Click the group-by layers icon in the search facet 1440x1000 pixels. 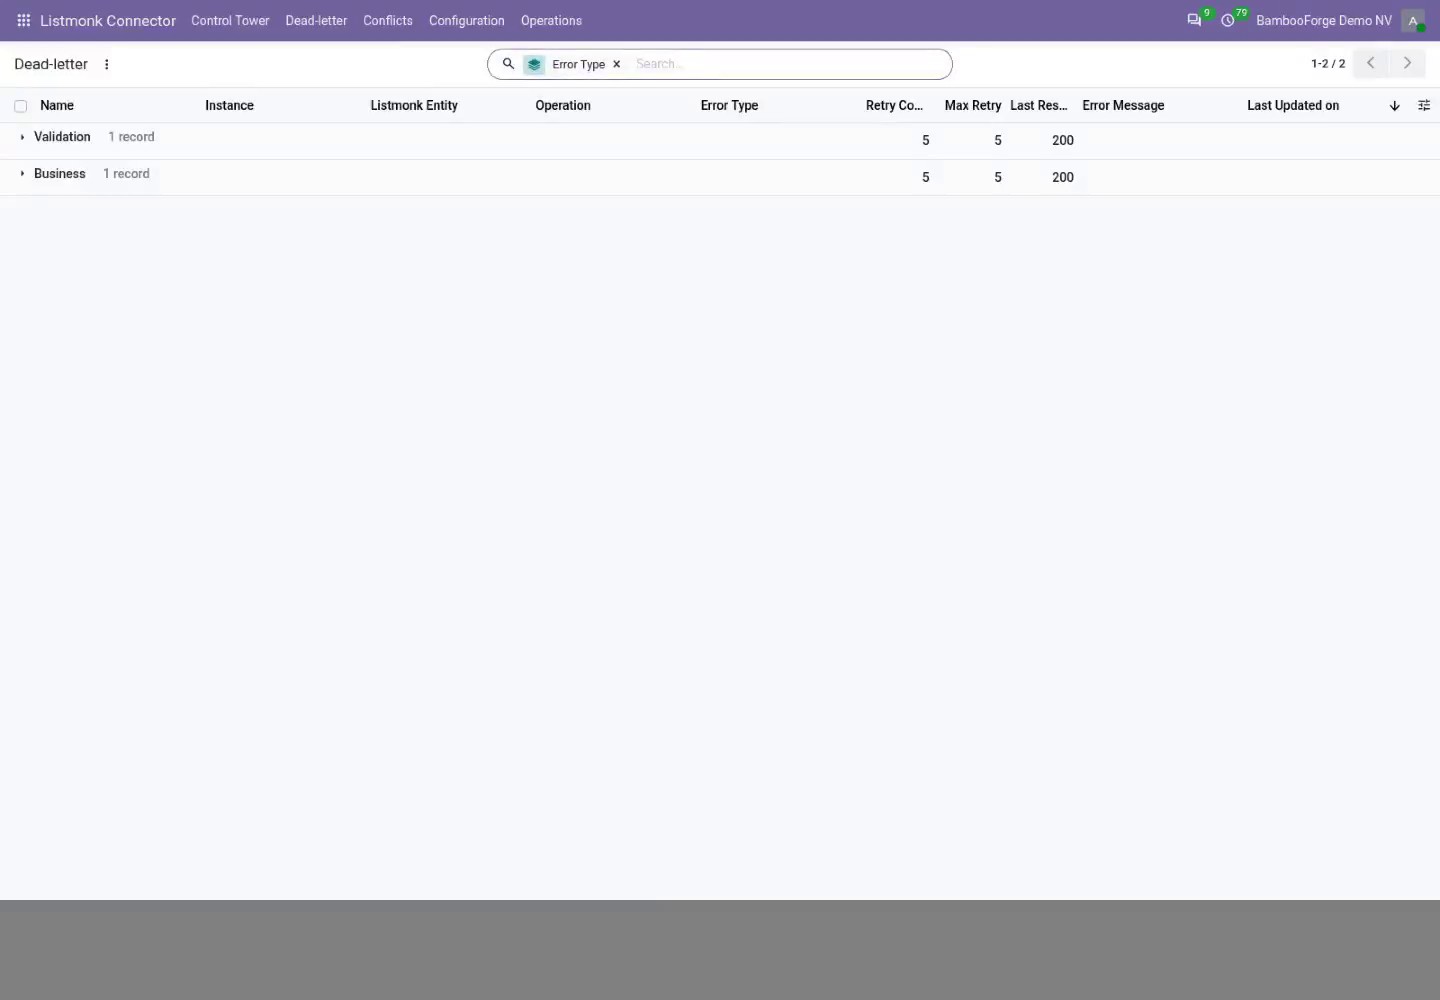pyautogui.click(x=534, y=64)
